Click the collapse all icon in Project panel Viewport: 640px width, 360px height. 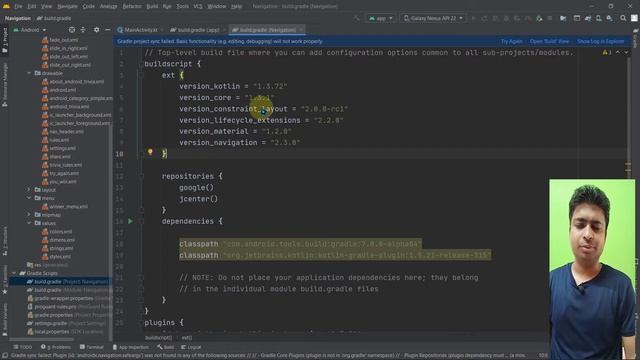coord(83,30)
